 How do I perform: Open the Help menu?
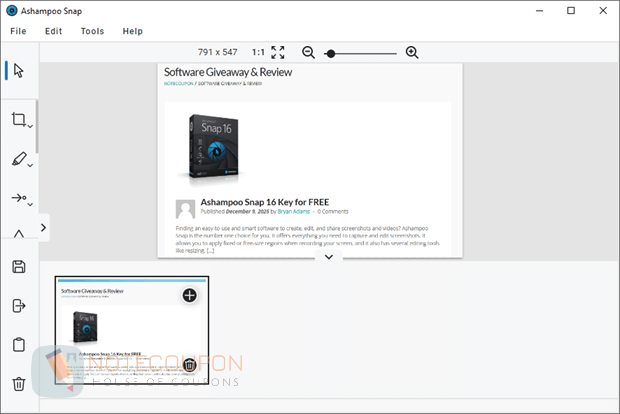coord(132,31)
